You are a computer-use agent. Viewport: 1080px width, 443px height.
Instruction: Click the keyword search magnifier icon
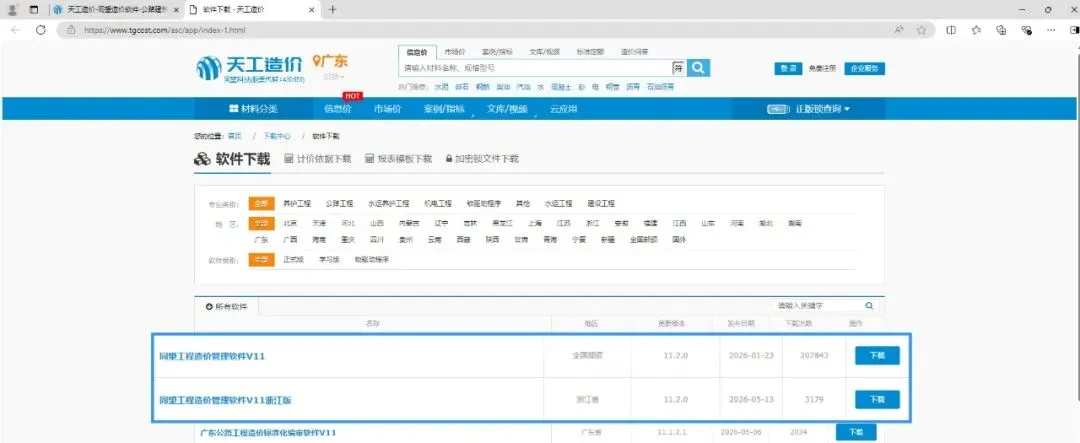869,305
